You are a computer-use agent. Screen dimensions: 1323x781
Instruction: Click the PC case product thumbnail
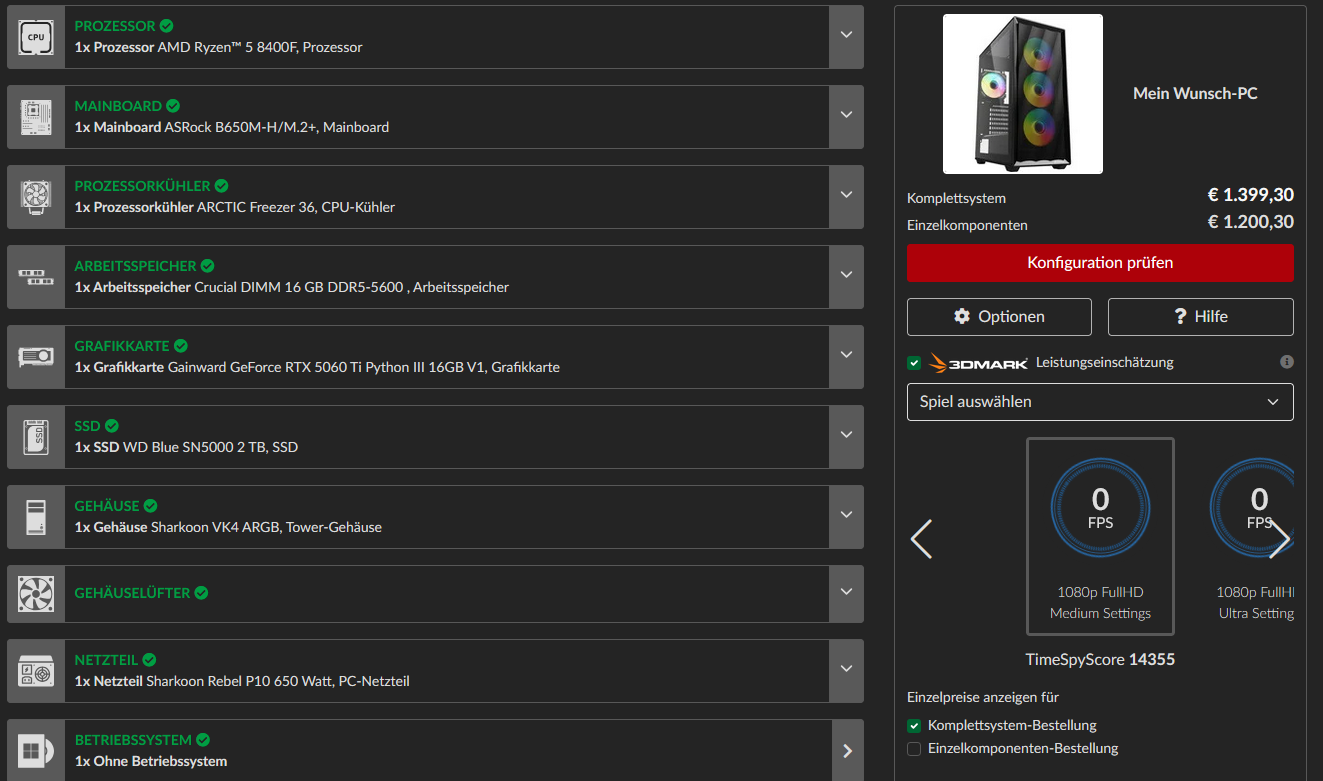[1023, 94]
